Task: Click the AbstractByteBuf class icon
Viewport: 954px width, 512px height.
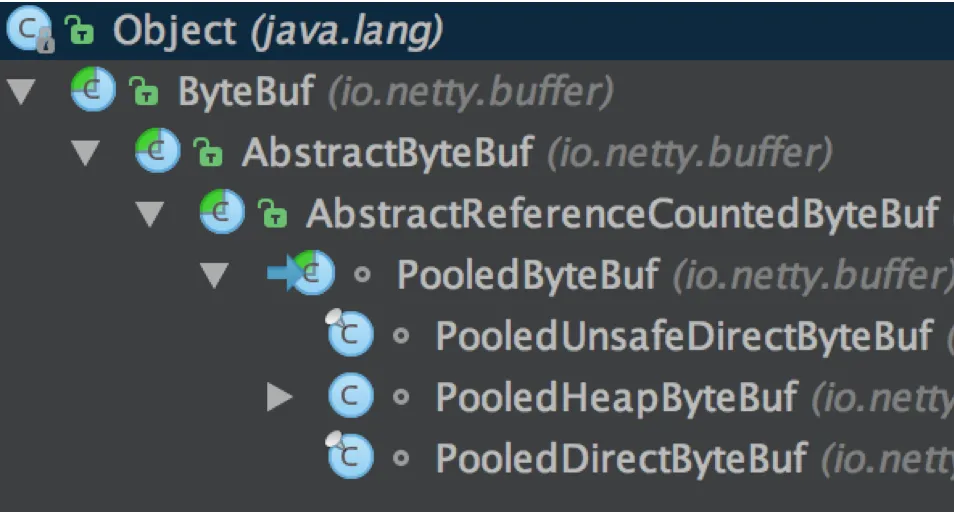Action: [157, 150]
